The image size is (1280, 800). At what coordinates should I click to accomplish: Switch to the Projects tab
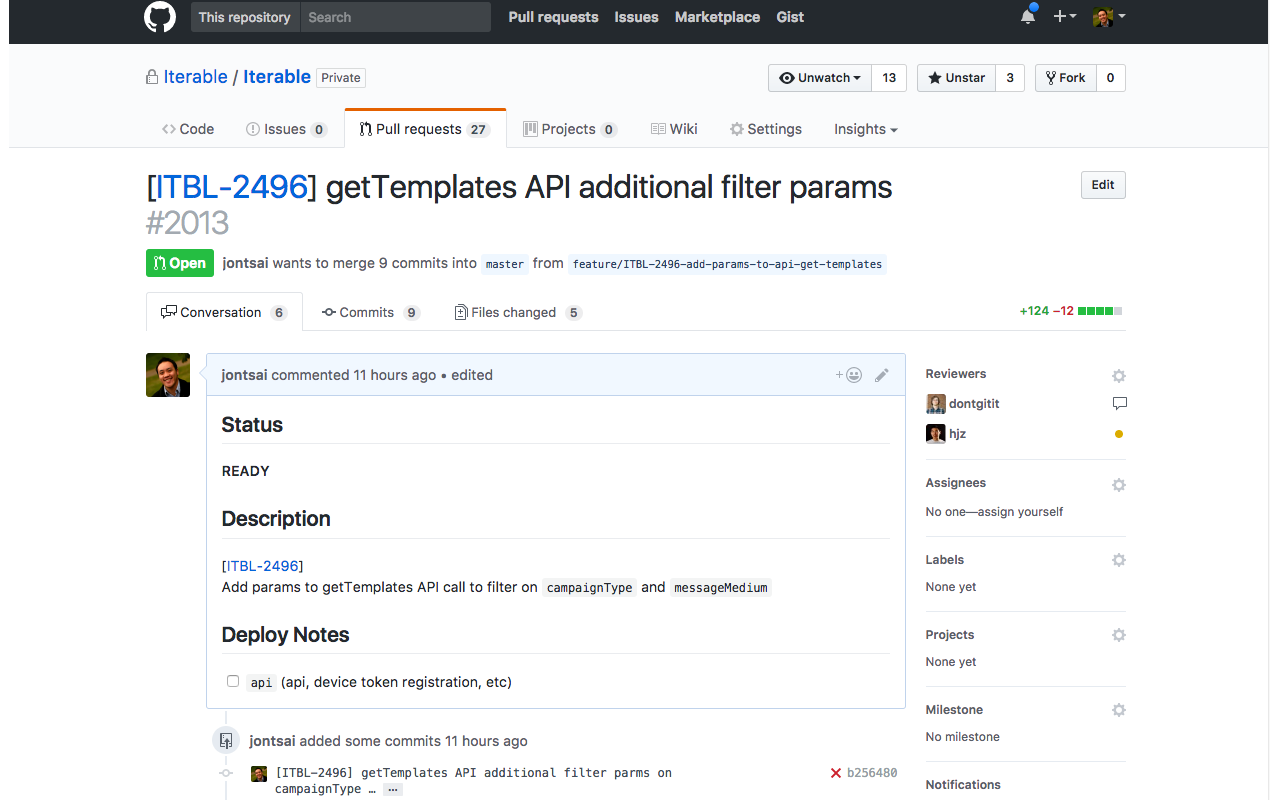[x=570, y=129]
